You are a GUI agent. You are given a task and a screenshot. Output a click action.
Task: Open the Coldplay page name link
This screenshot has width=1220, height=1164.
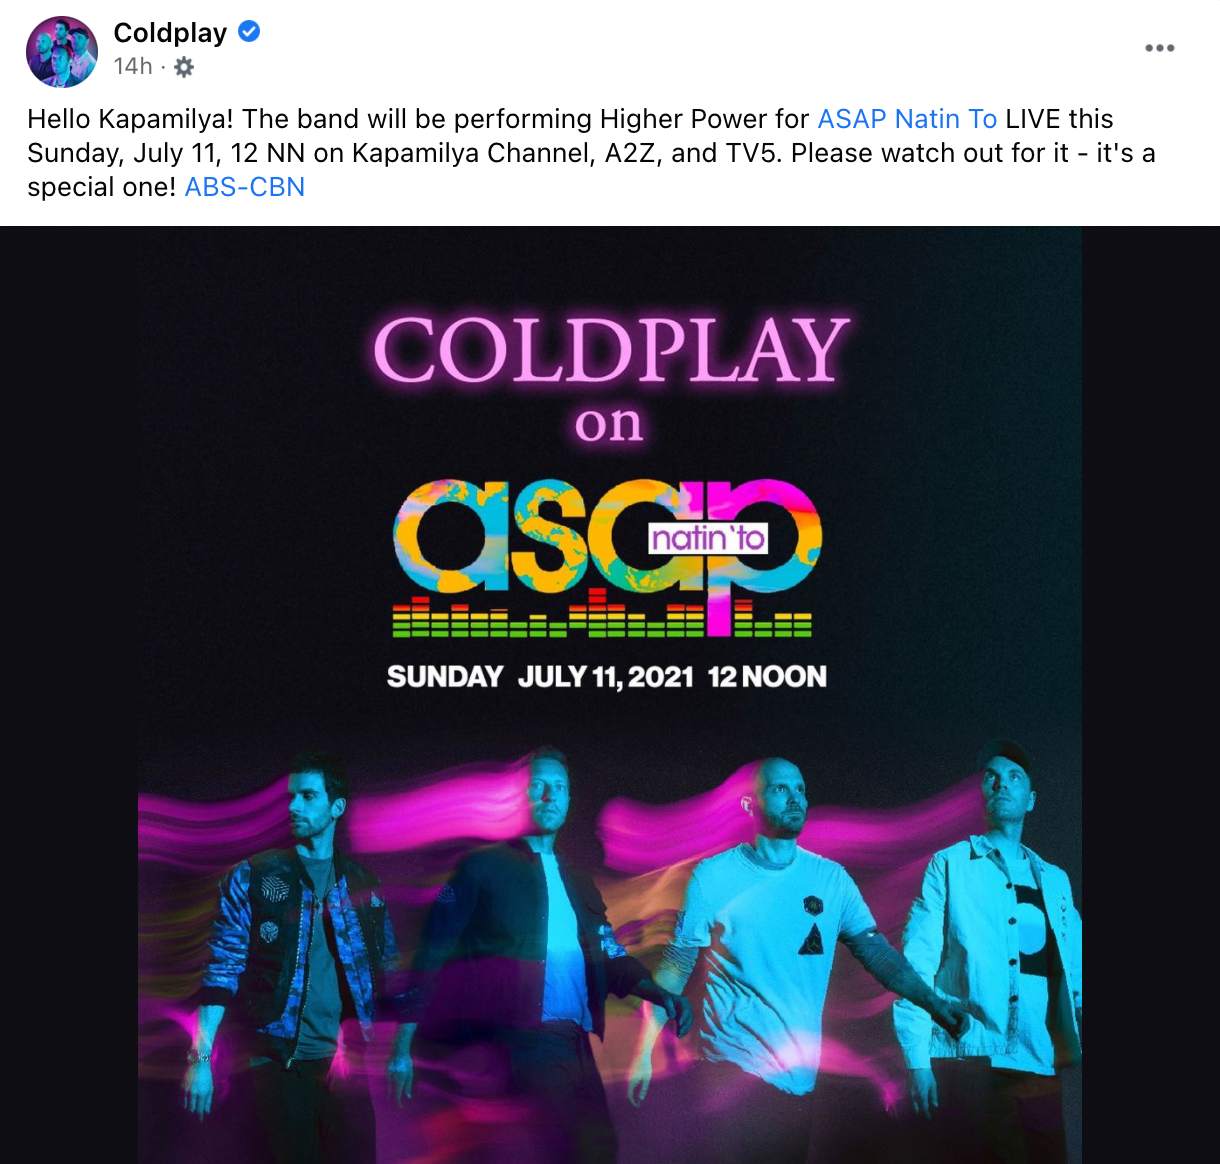coord(170,33)
